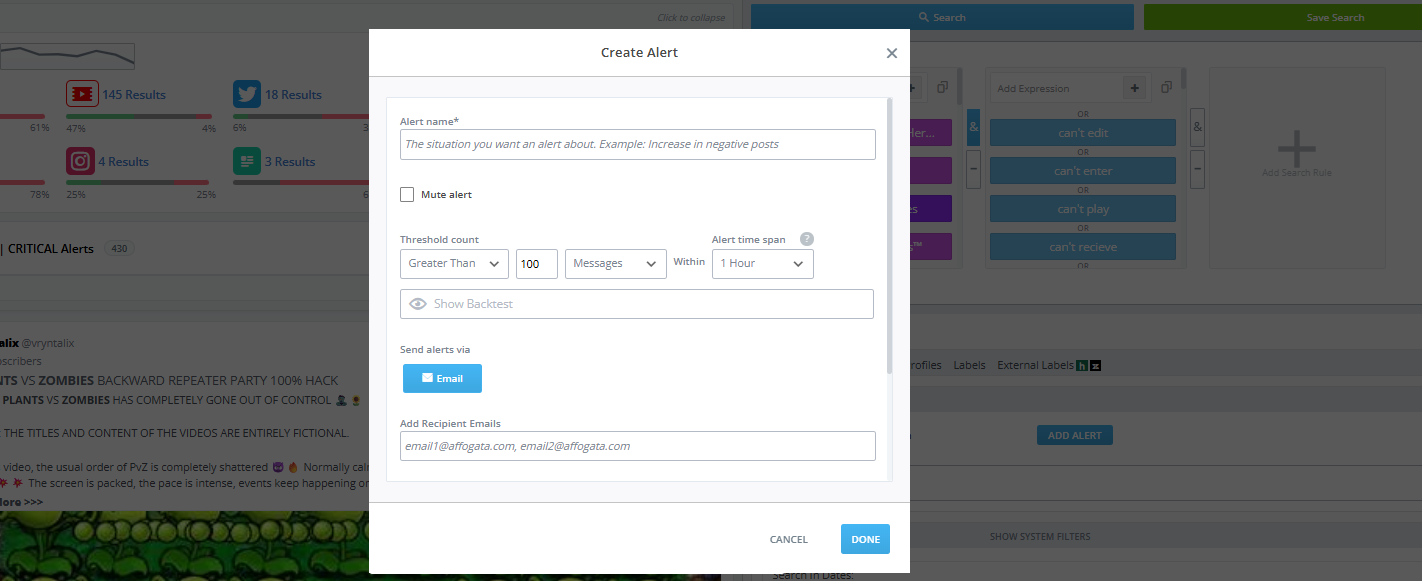Open the Messages unit dropdown
Viewport: 1422px width, 581px height.
pos(615,263)
